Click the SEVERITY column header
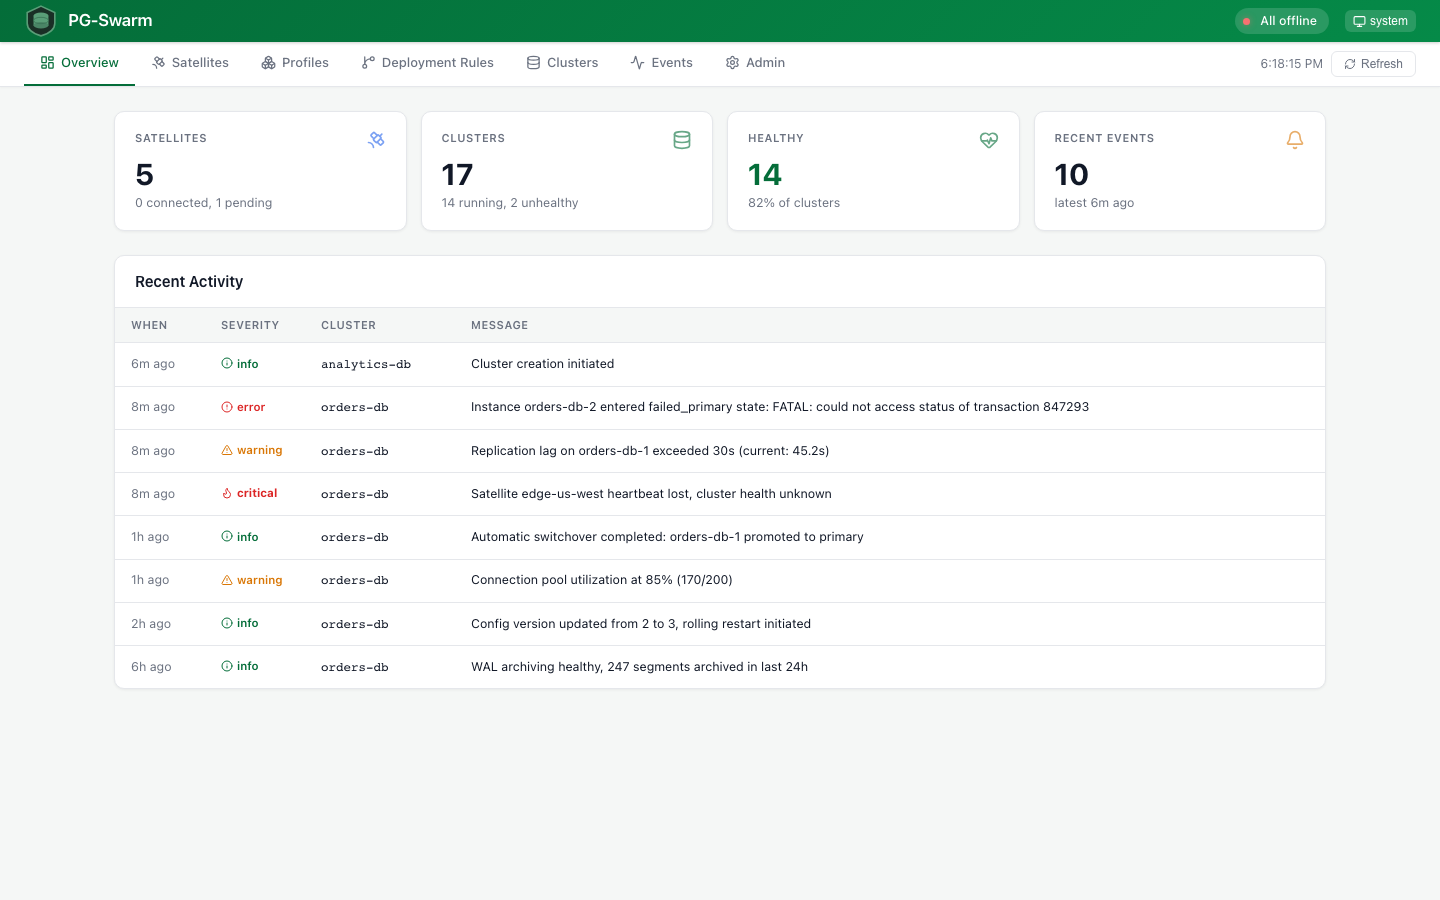 point(250,326)
